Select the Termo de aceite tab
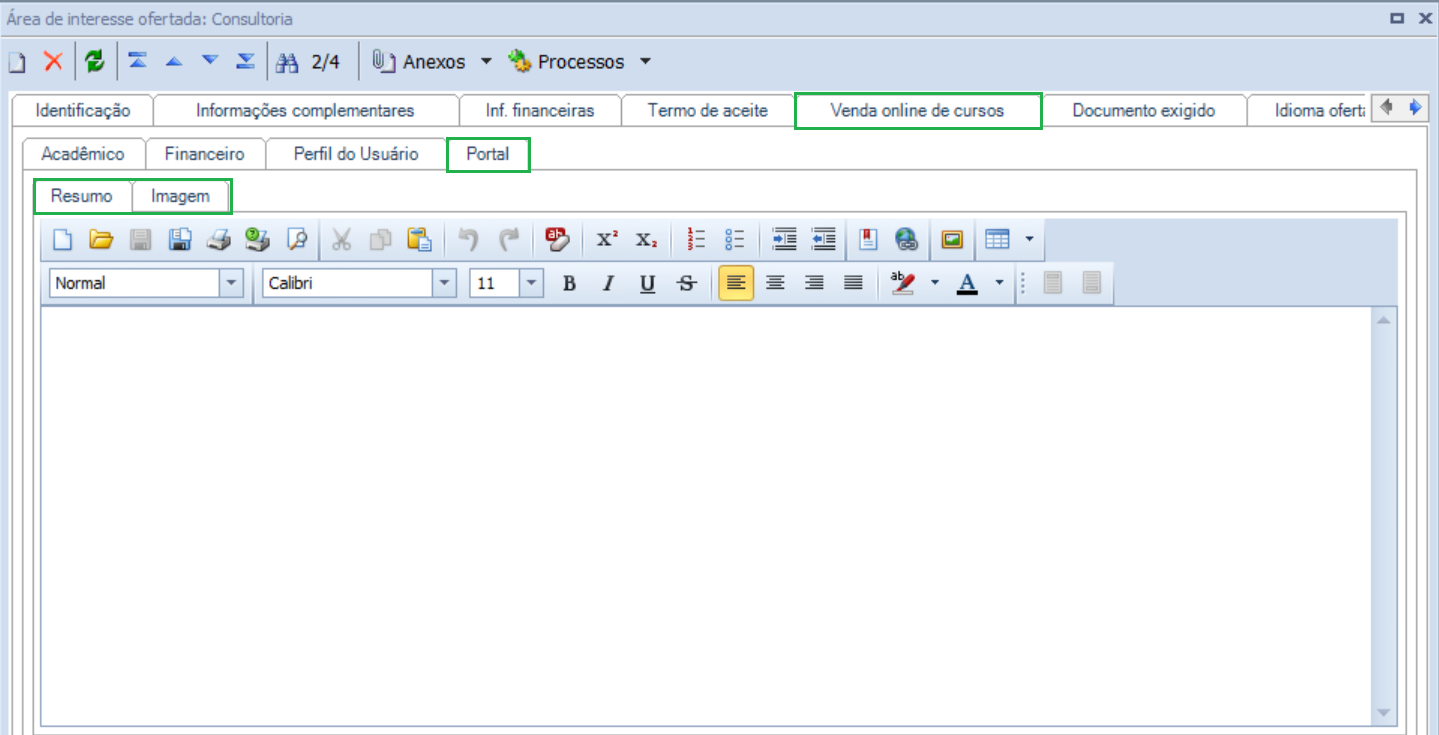 (x=708, y=111)
